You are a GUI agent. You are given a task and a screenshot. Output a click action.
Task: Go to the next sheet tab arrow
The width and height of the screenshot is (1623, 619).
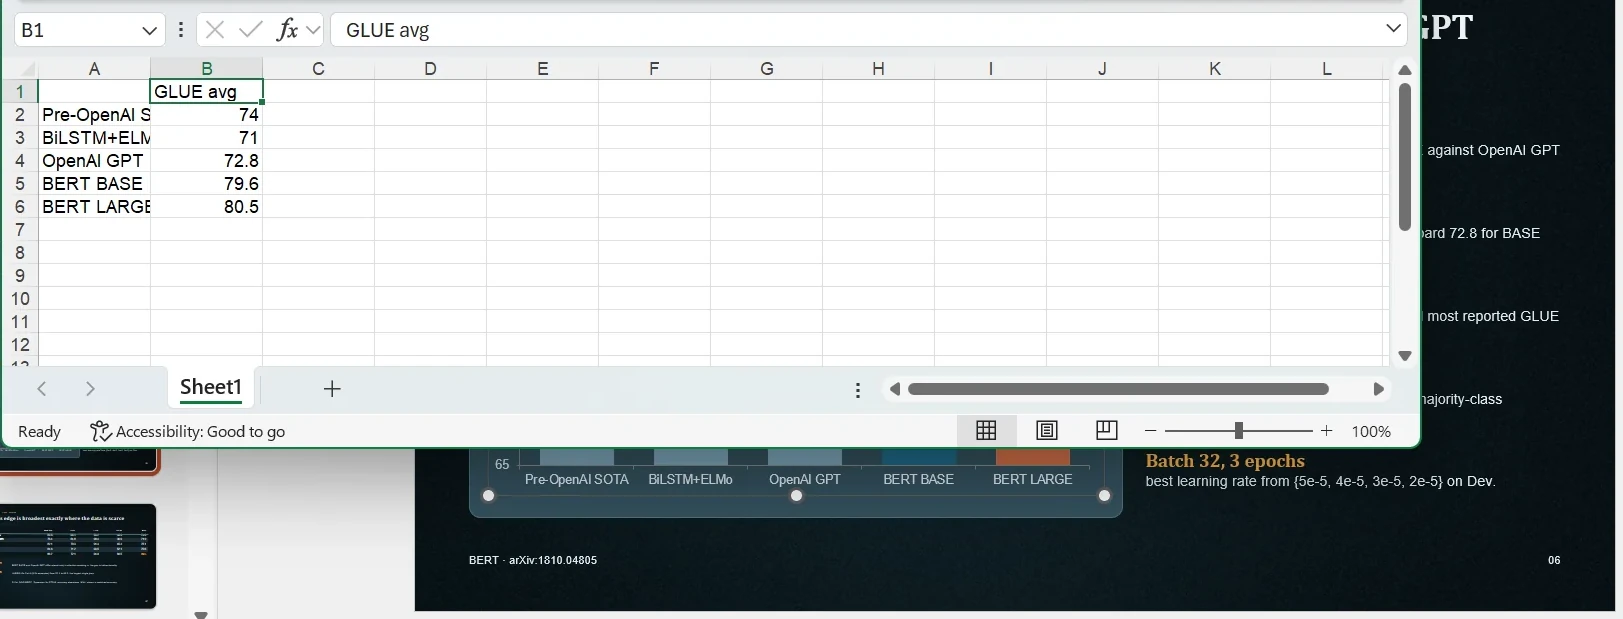90,389
